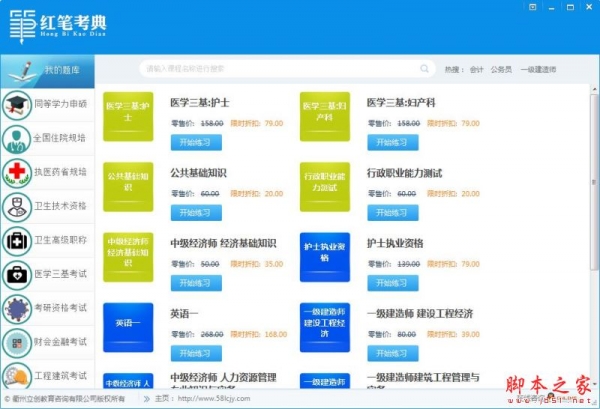The height and width of the screenshot is (409, 600).
Task: Select the 全国住院规培 doctor icon
Action: pos(17,139)
